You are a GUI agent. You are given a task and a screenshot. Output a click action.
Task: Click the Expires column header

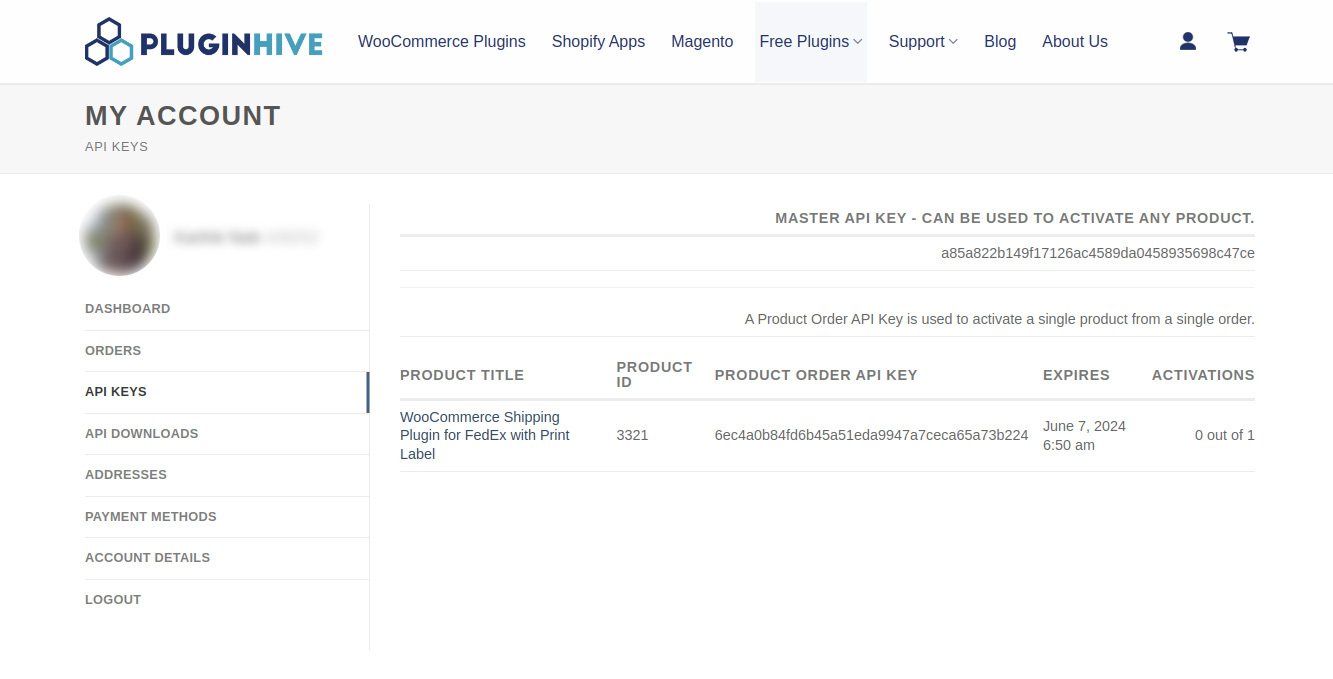click(x=1076, y=375)
